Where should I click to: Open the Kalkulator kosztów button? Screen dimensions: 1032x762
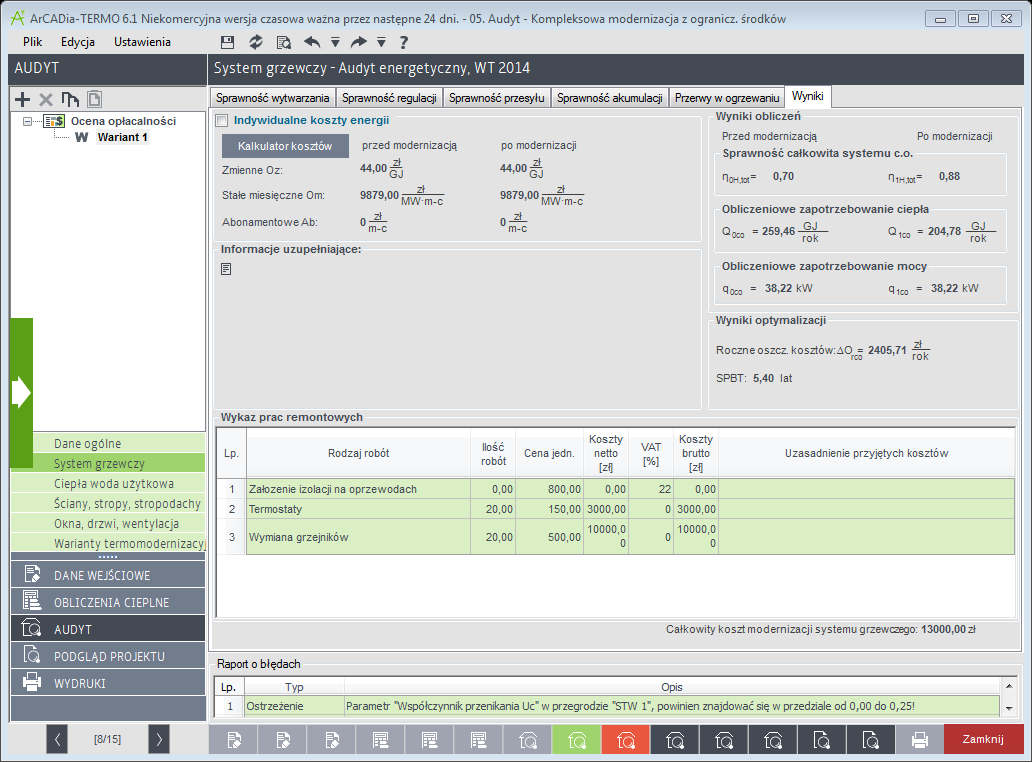pyautogui.click(x=285, y=146)
